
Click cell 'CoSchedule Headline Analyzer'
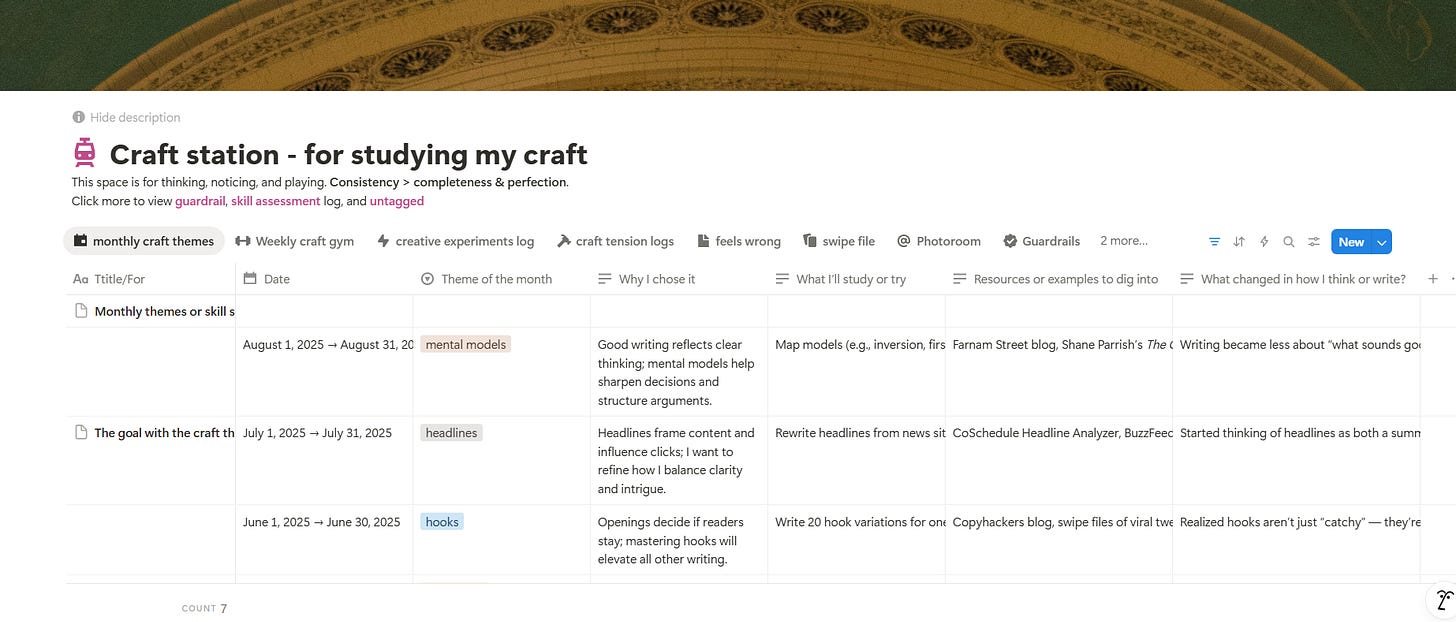[x=1058, y=460]
